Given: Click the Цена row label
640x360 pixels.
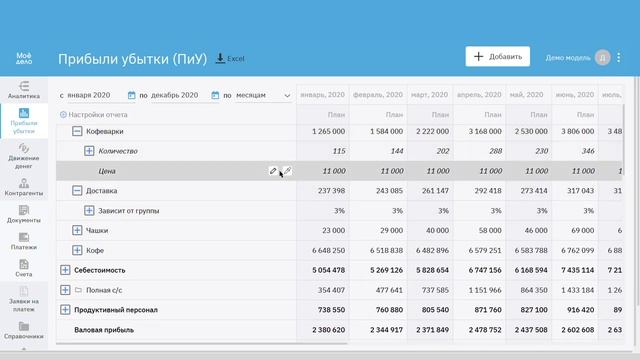Looking at the screenshot, I should click(107, 171).
